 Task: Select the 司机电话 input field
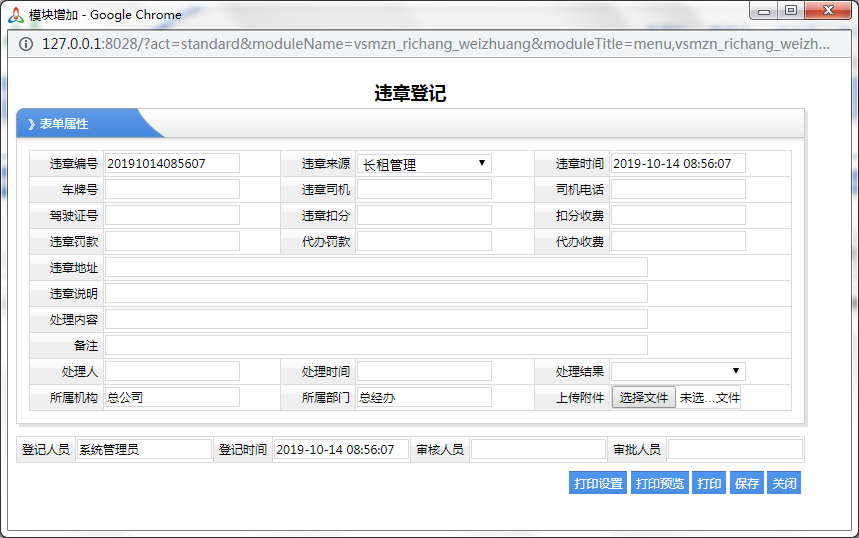[x=677, y=190]
